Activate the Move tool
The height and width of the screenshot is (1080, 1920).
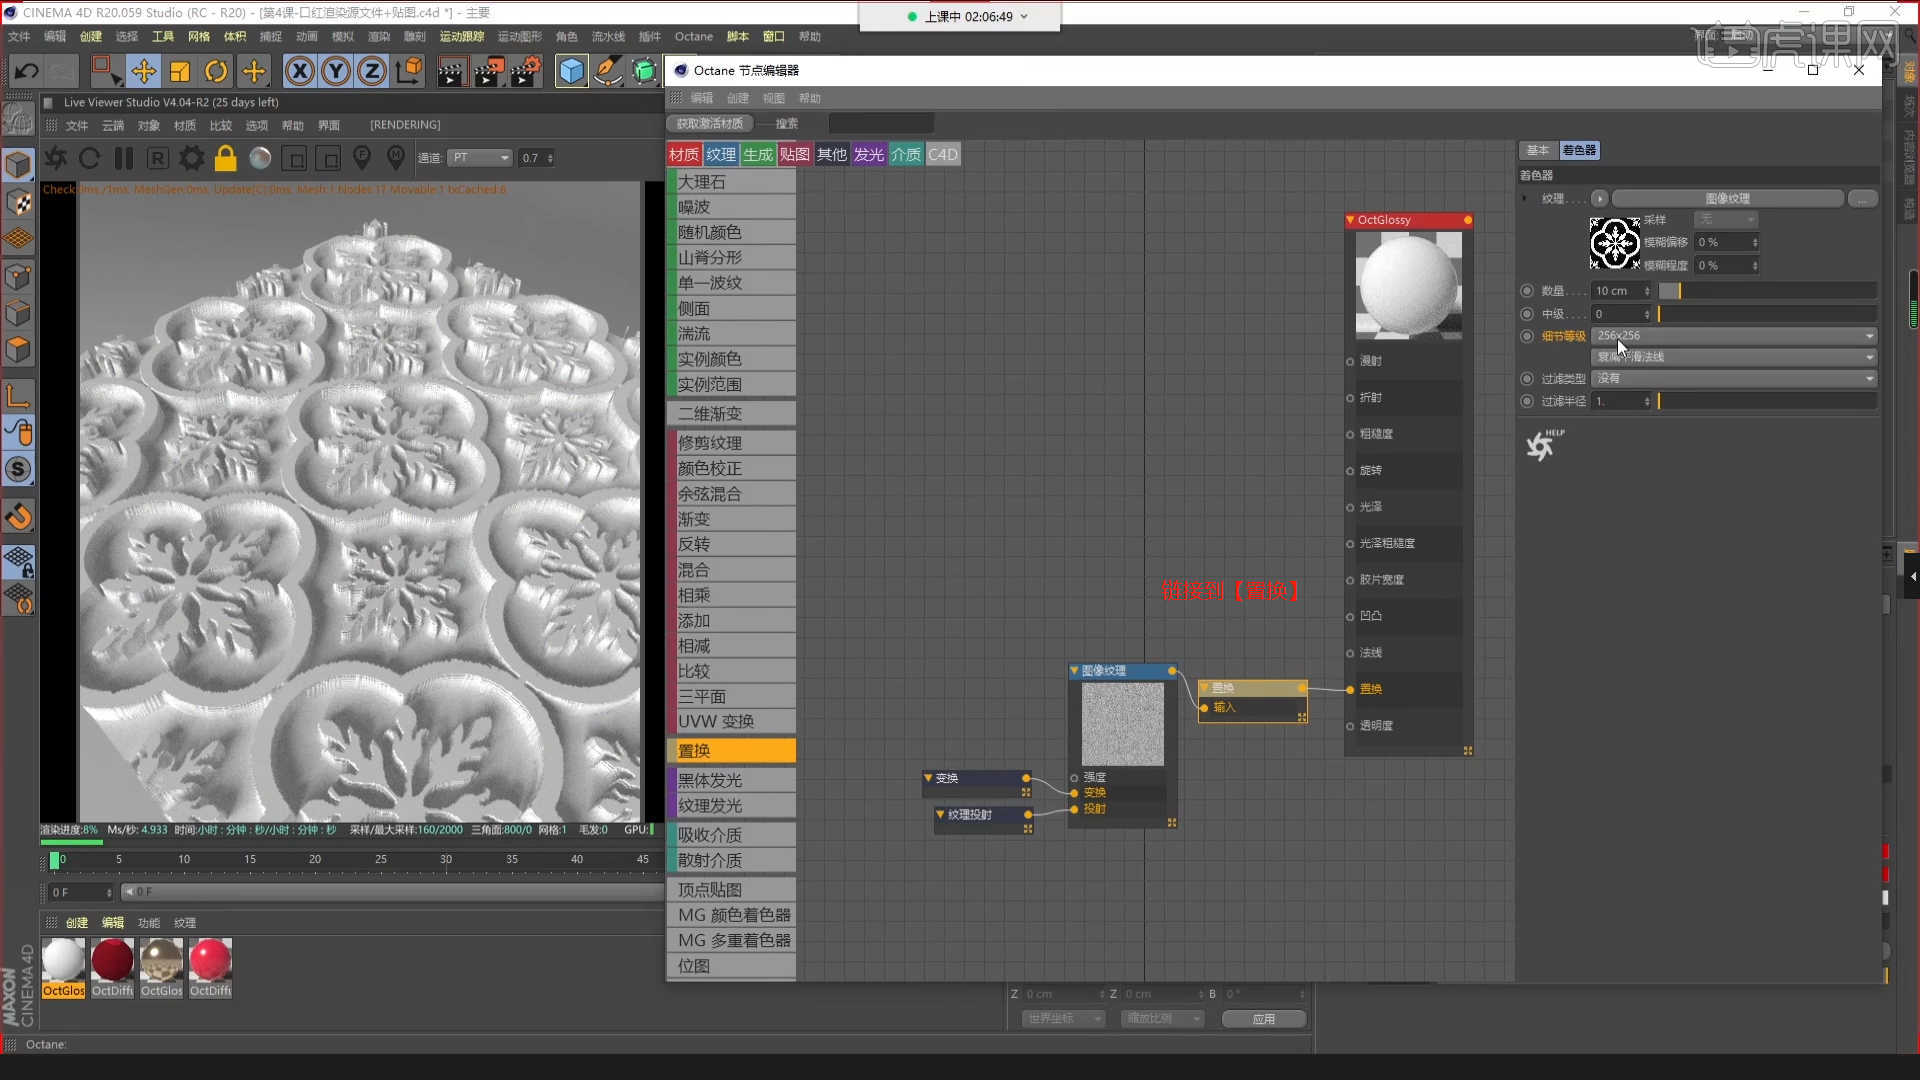click(143, 71)
